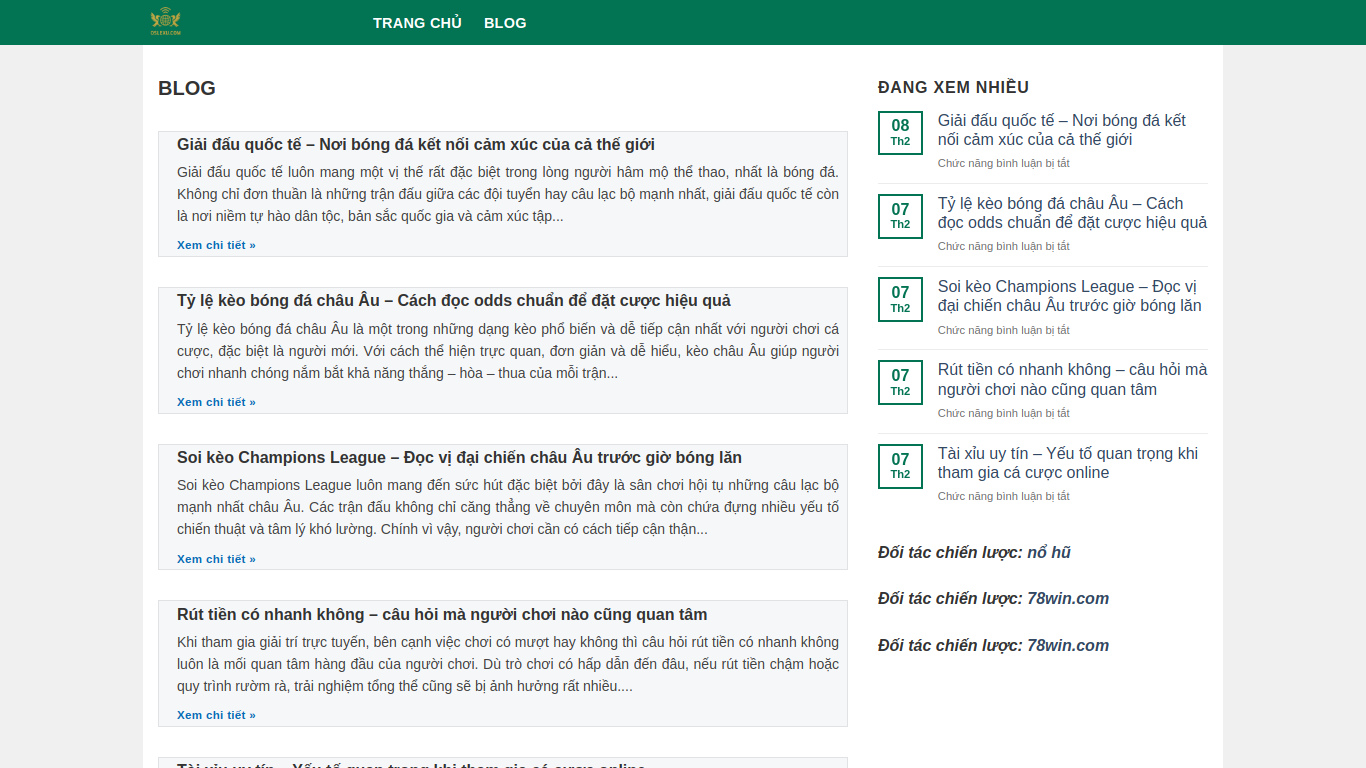
Task: Open sidebar link Tài xỉu uy tín
Action: pos(1068,463)
